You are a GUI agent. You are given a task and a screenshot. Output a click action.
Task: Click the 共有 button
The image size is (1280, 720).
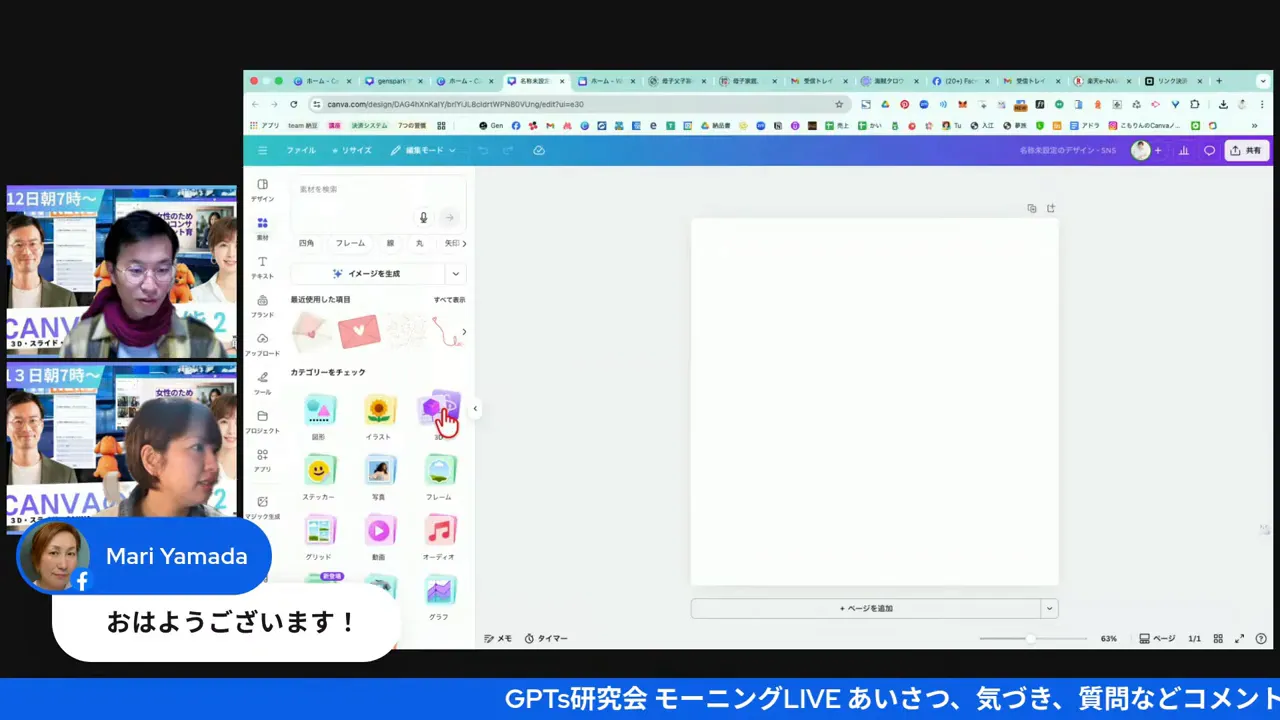coord(1247,150)
